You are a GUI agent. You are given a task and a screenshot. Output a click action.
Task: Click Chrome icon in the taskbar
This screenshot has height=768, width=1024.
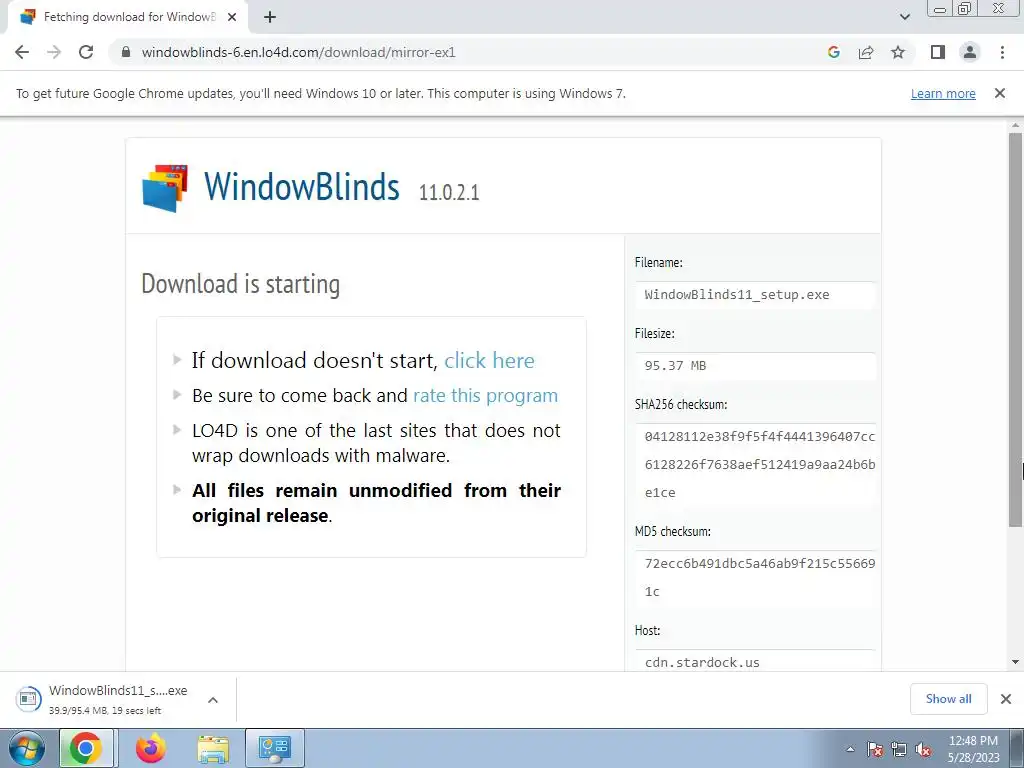pyautogui.click(x=86, y=748)
